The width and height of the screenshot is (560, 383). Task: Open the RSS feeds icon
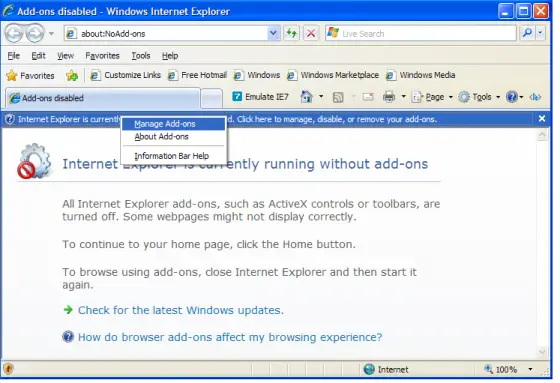pos(338,97)
